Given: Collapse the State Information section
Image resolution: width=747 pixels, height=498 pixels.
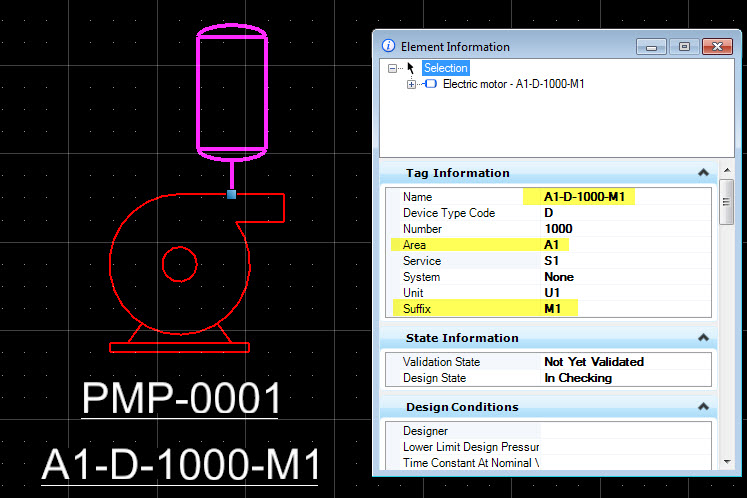Looking at the screenshot, I should click(x=703, y=338).
